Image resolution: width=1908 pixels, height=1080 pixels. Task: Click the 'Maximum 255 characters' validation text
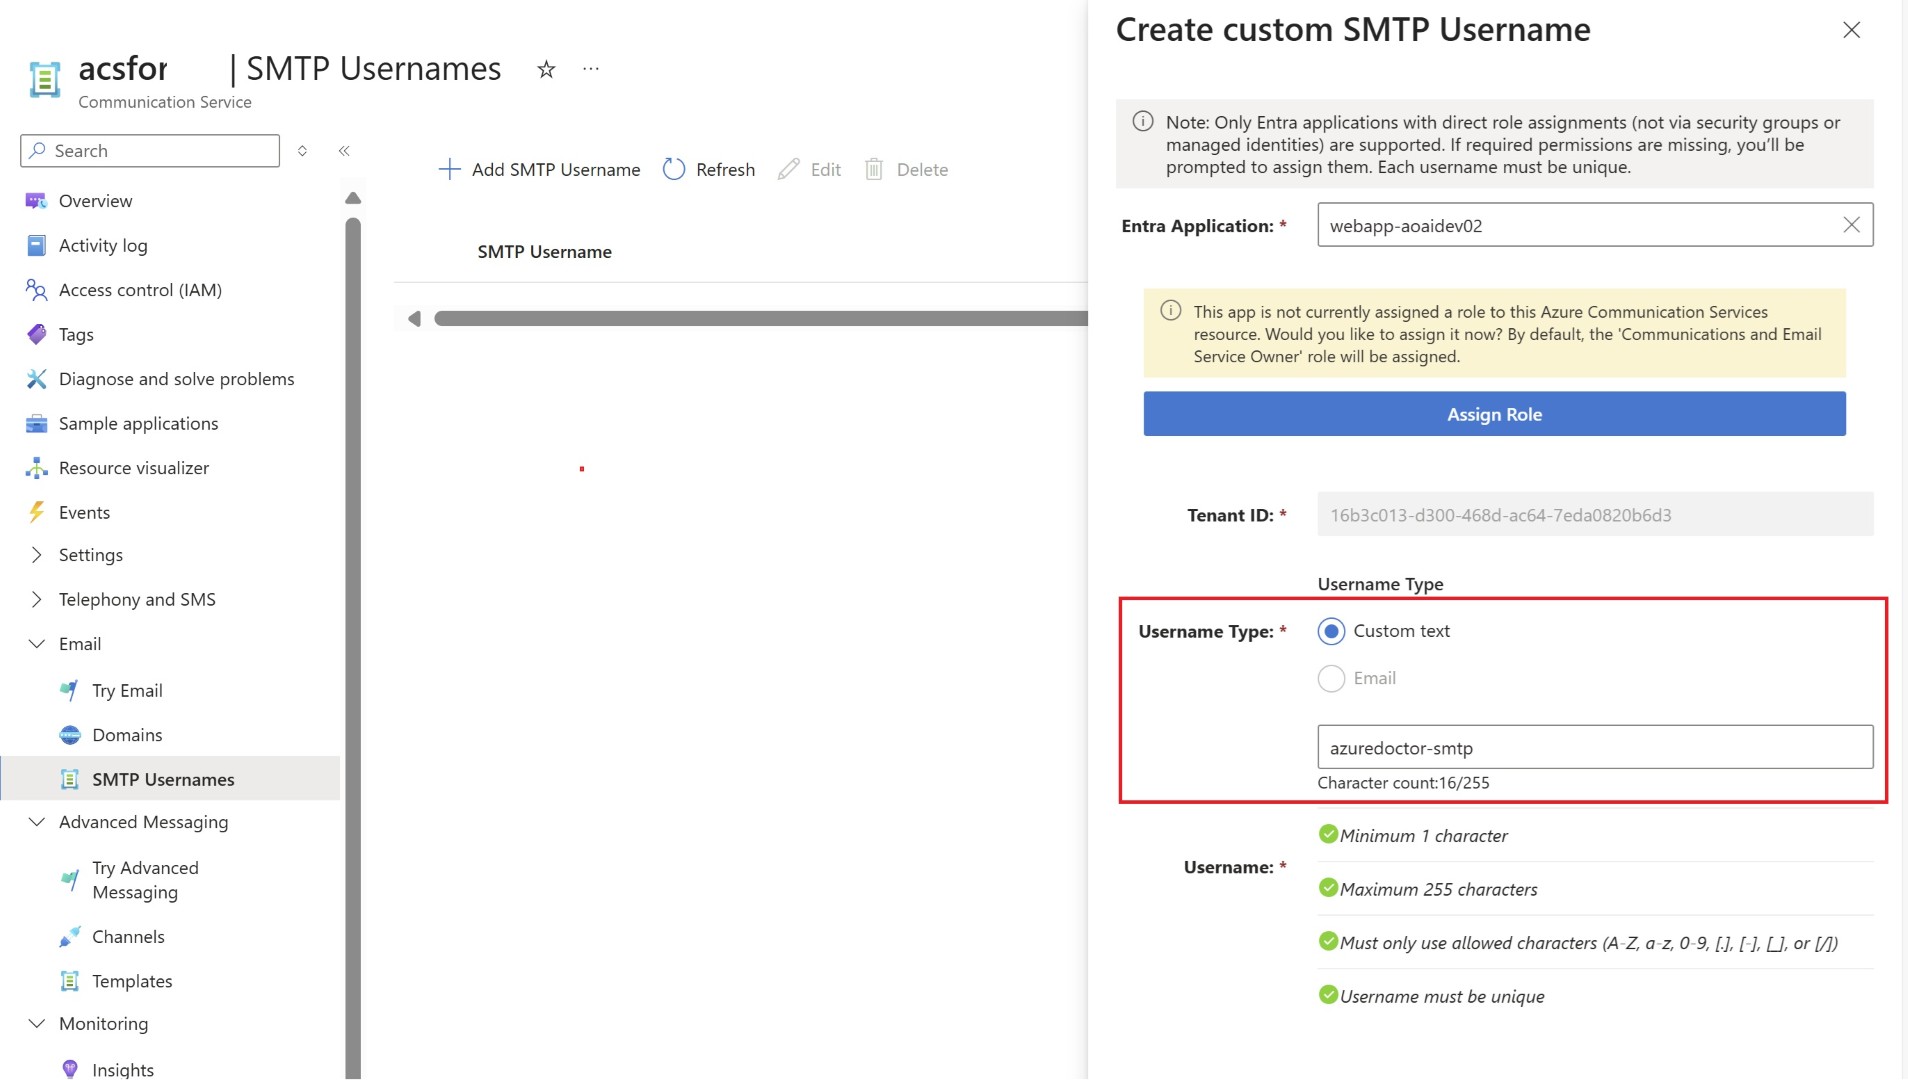coord(1438,890)
